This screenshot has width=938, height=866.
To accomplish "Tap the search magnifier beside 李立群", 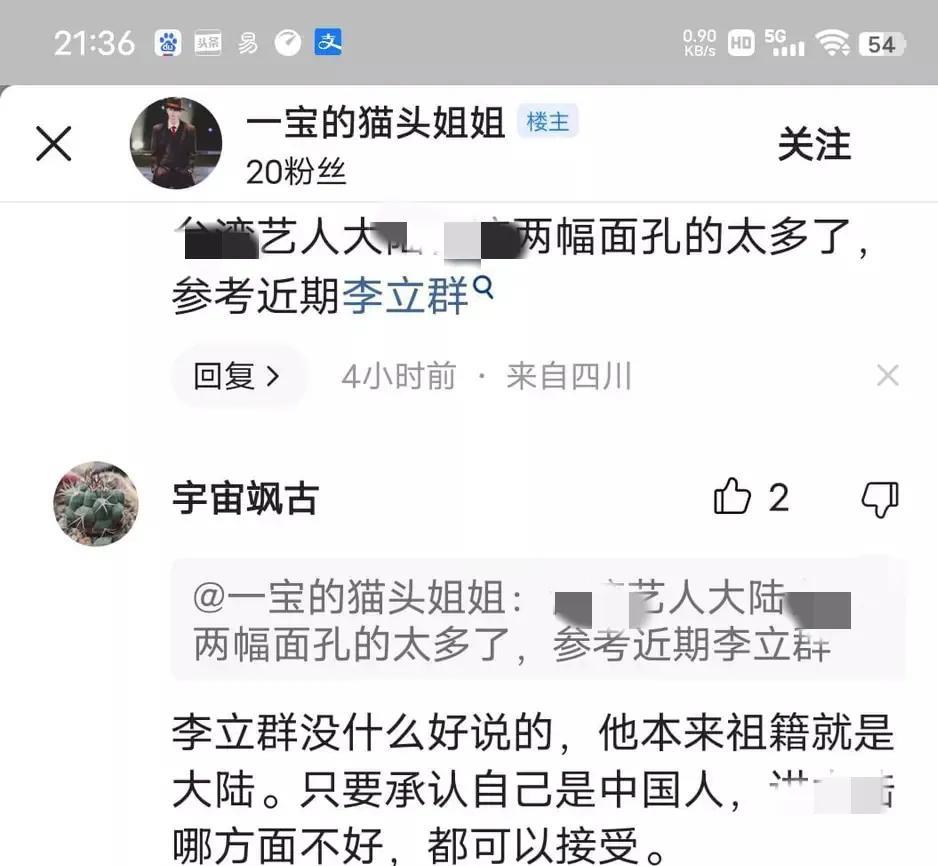I will (x=483, y=288).
